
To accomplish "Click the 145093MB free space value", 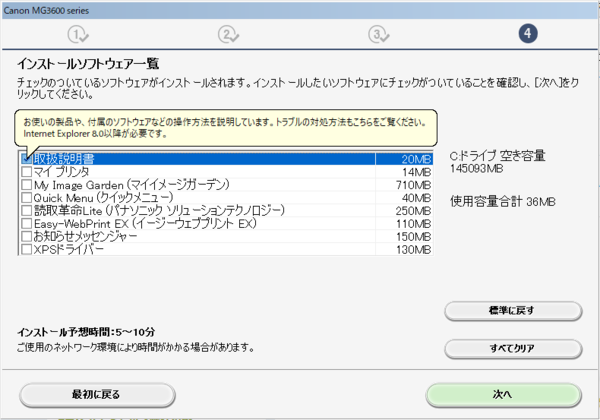I will (476, 169).
